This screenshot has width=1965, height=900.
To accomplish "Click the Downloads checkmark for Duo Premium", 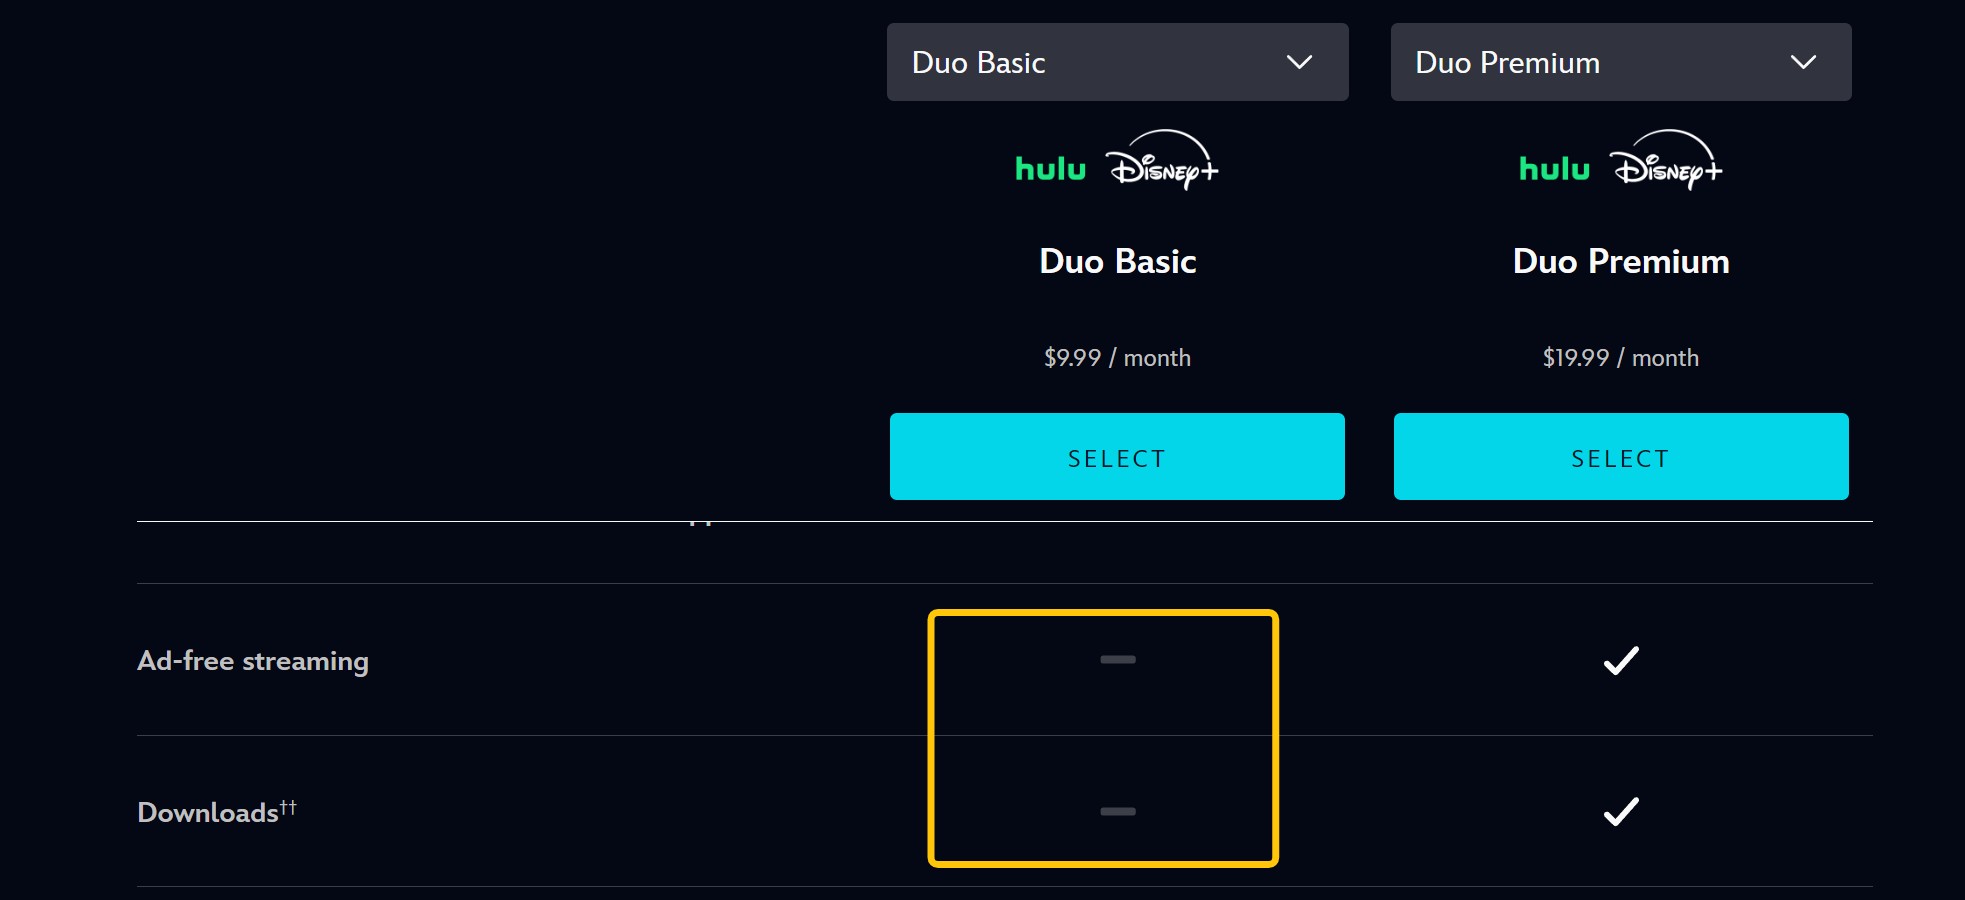I will (1621, 811).
